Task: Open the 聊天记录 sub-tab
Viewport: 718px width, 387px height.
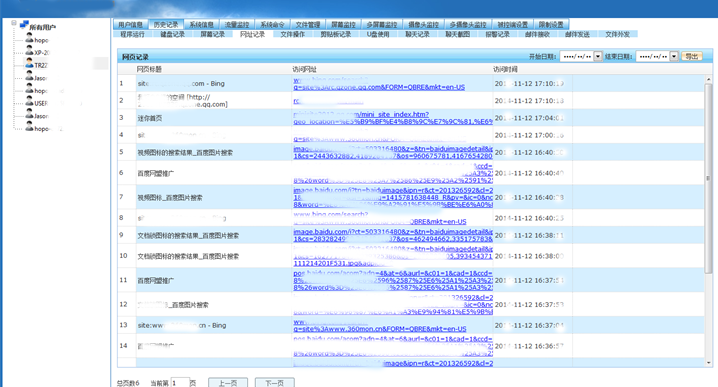Action: click(x=417, y=34)
